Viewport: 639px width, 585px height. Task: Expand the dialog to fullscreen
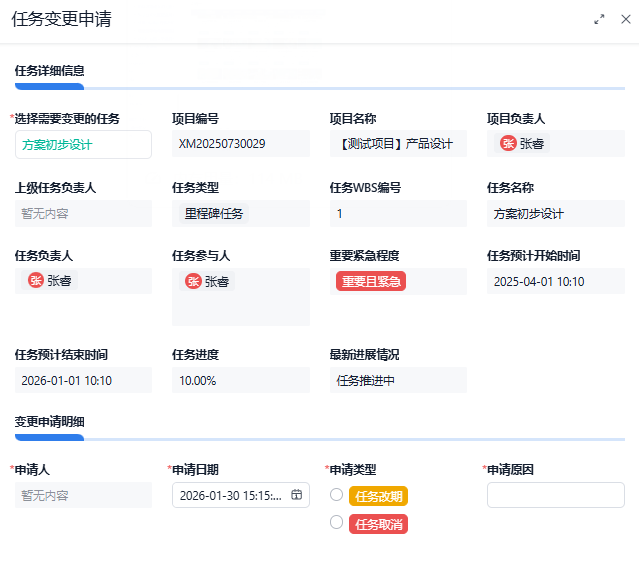coord(599,19)
